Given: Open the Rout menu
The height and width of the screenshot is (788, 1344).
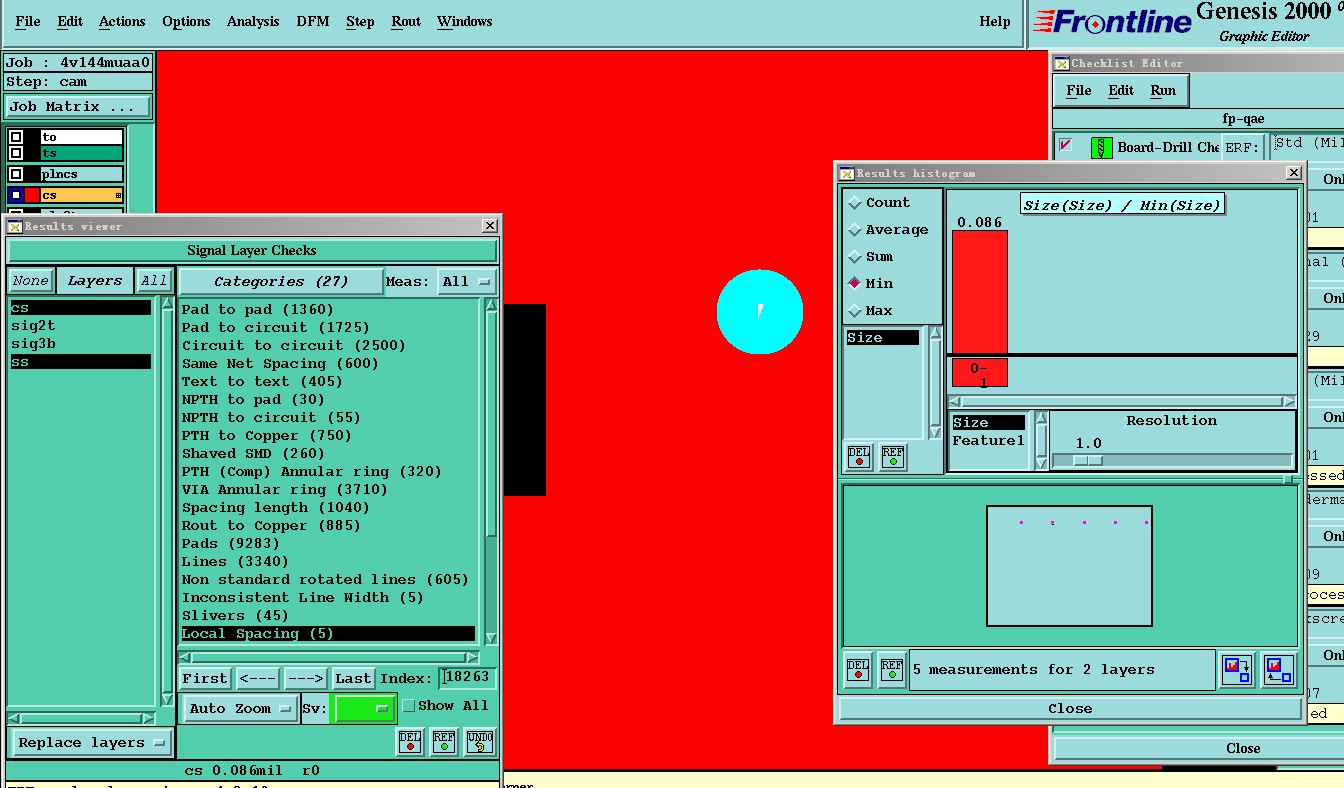Looking at the screenshot, I should tap(406, 21).
